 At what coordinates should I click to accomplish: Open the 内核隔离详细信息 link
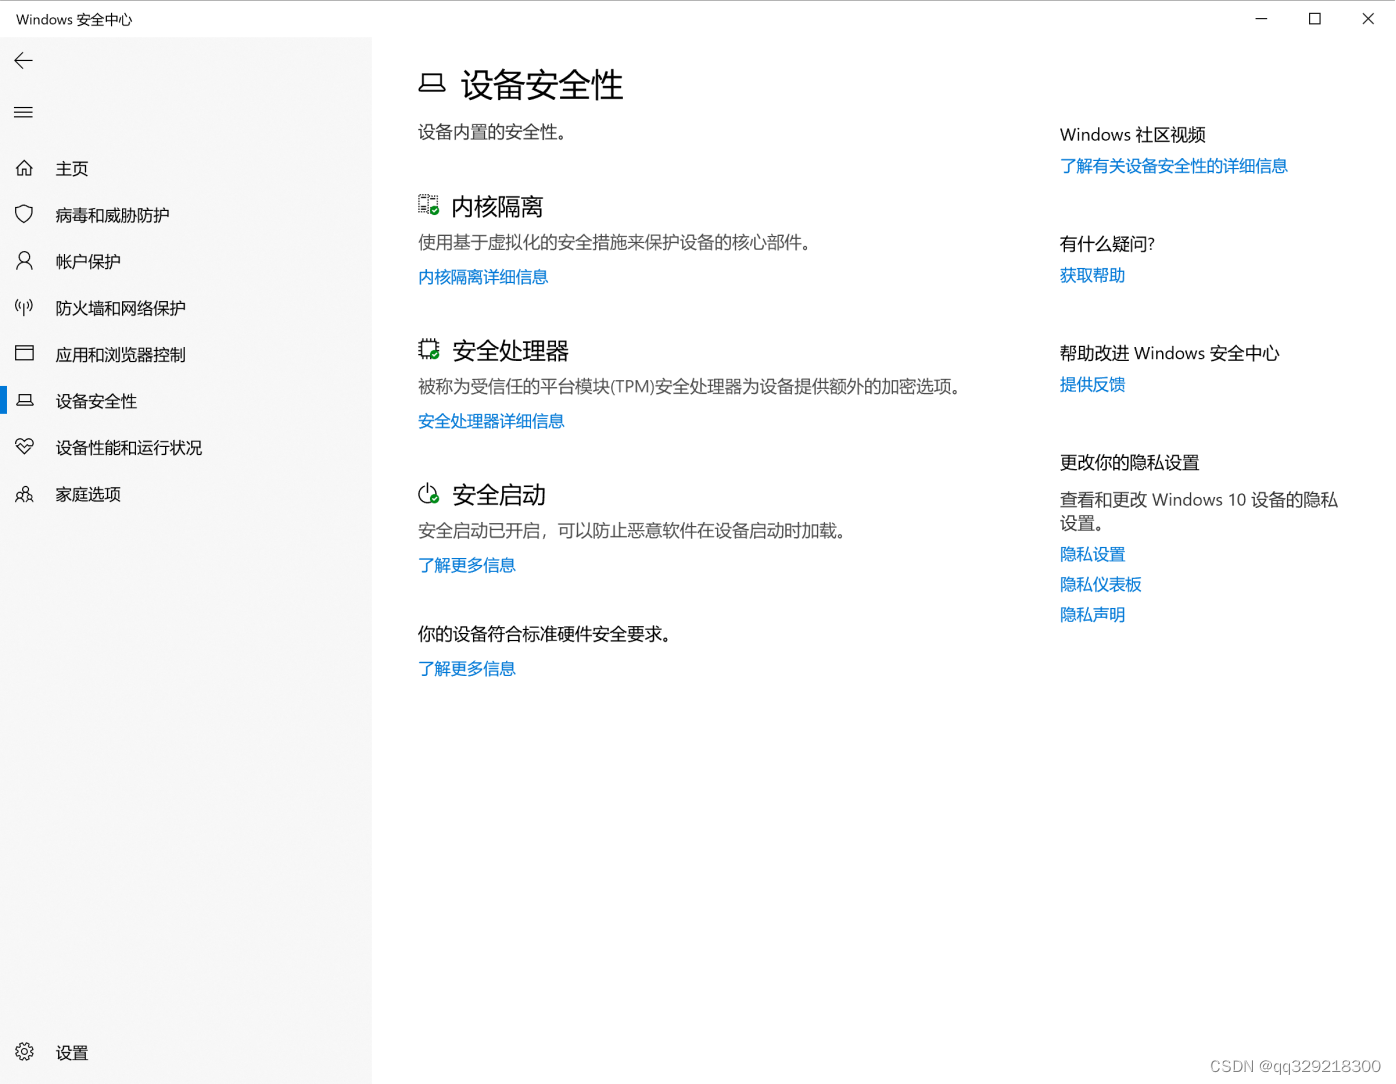point(483,277)
